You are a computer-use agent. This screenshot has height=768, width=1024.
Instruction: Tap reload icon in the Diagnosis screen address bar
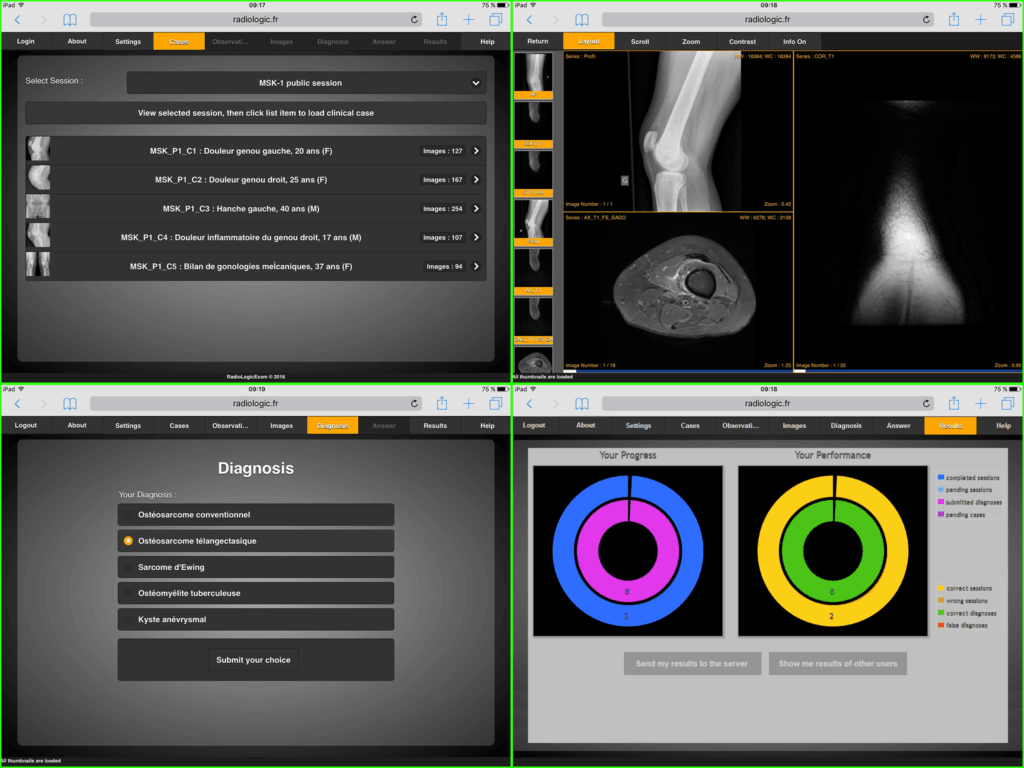click(414, 403)
